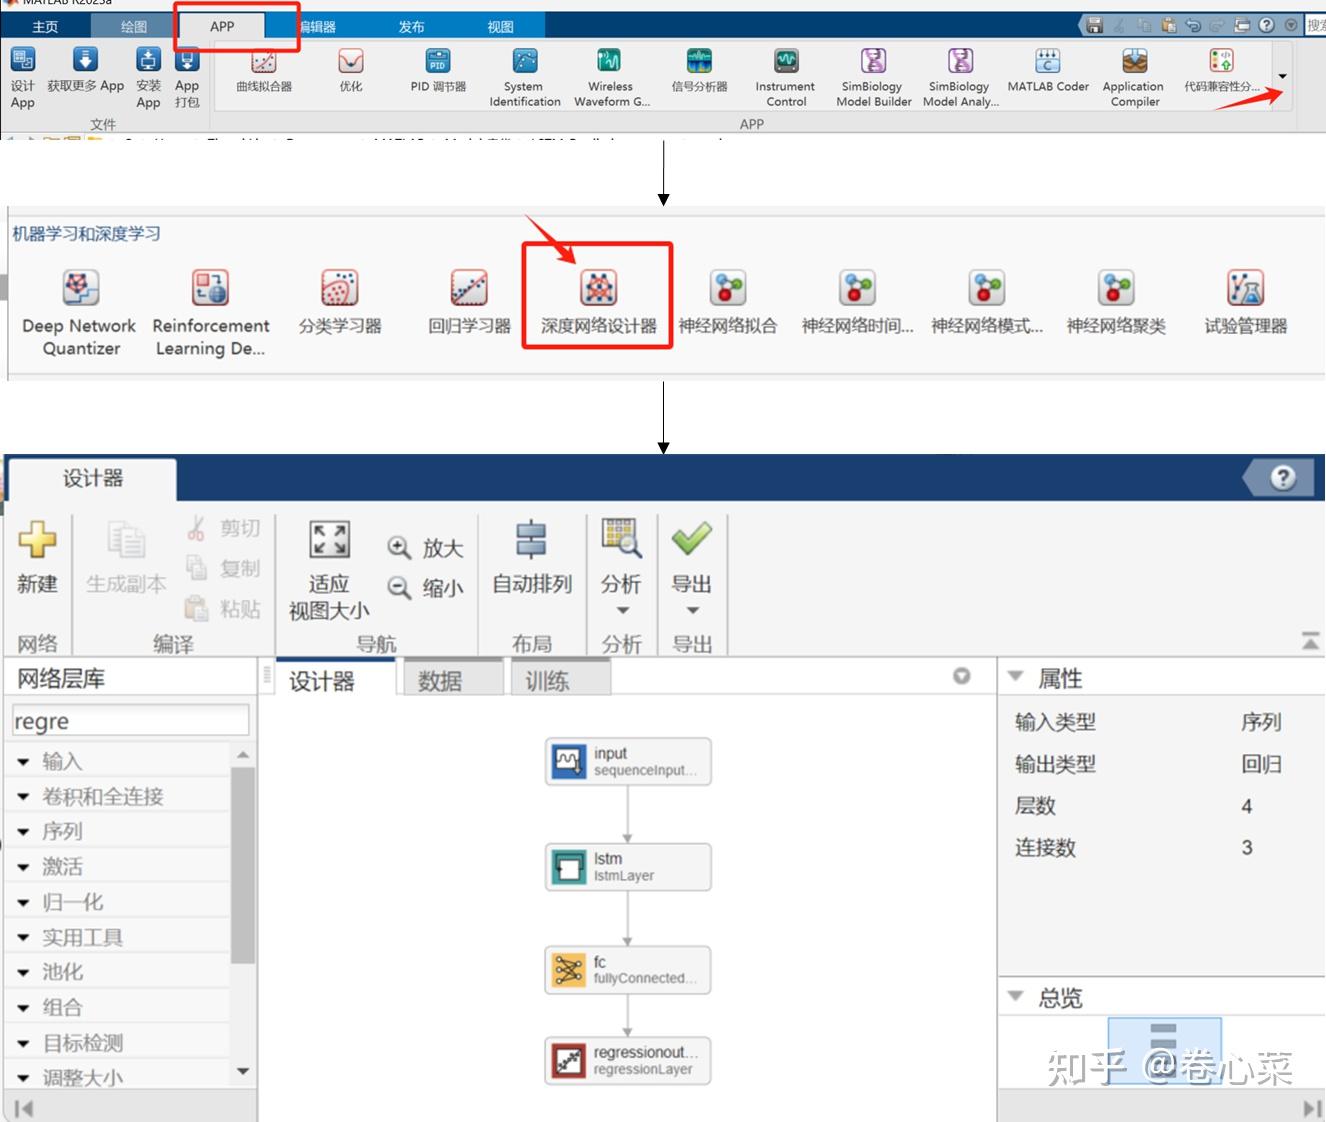Screen dimensions: 1326x1122
Task: Click the network layer search field
Action: coord(129,720)
